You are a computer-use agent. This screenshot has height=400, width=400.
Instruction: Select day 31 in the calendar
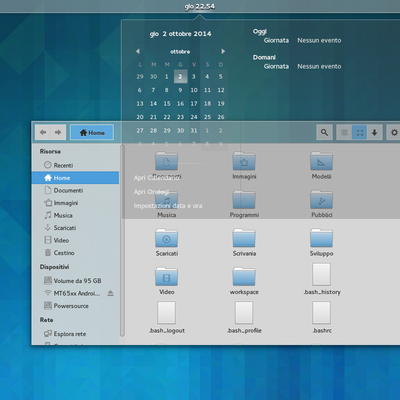pos(194,131)
